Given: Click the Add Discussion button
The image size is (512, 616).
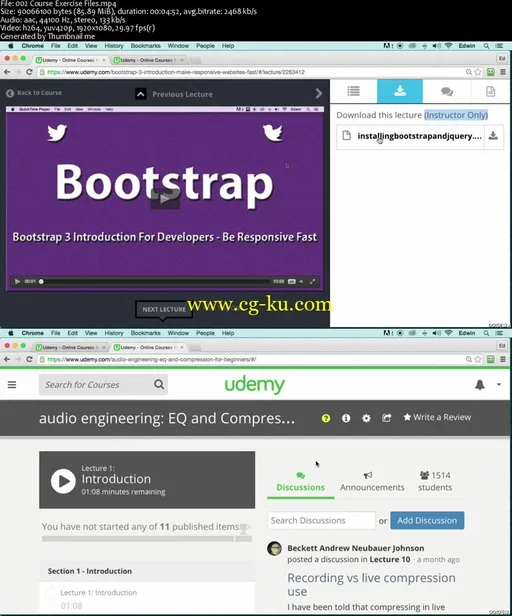Looking at the screenshot, I should (x=427, y=521).
